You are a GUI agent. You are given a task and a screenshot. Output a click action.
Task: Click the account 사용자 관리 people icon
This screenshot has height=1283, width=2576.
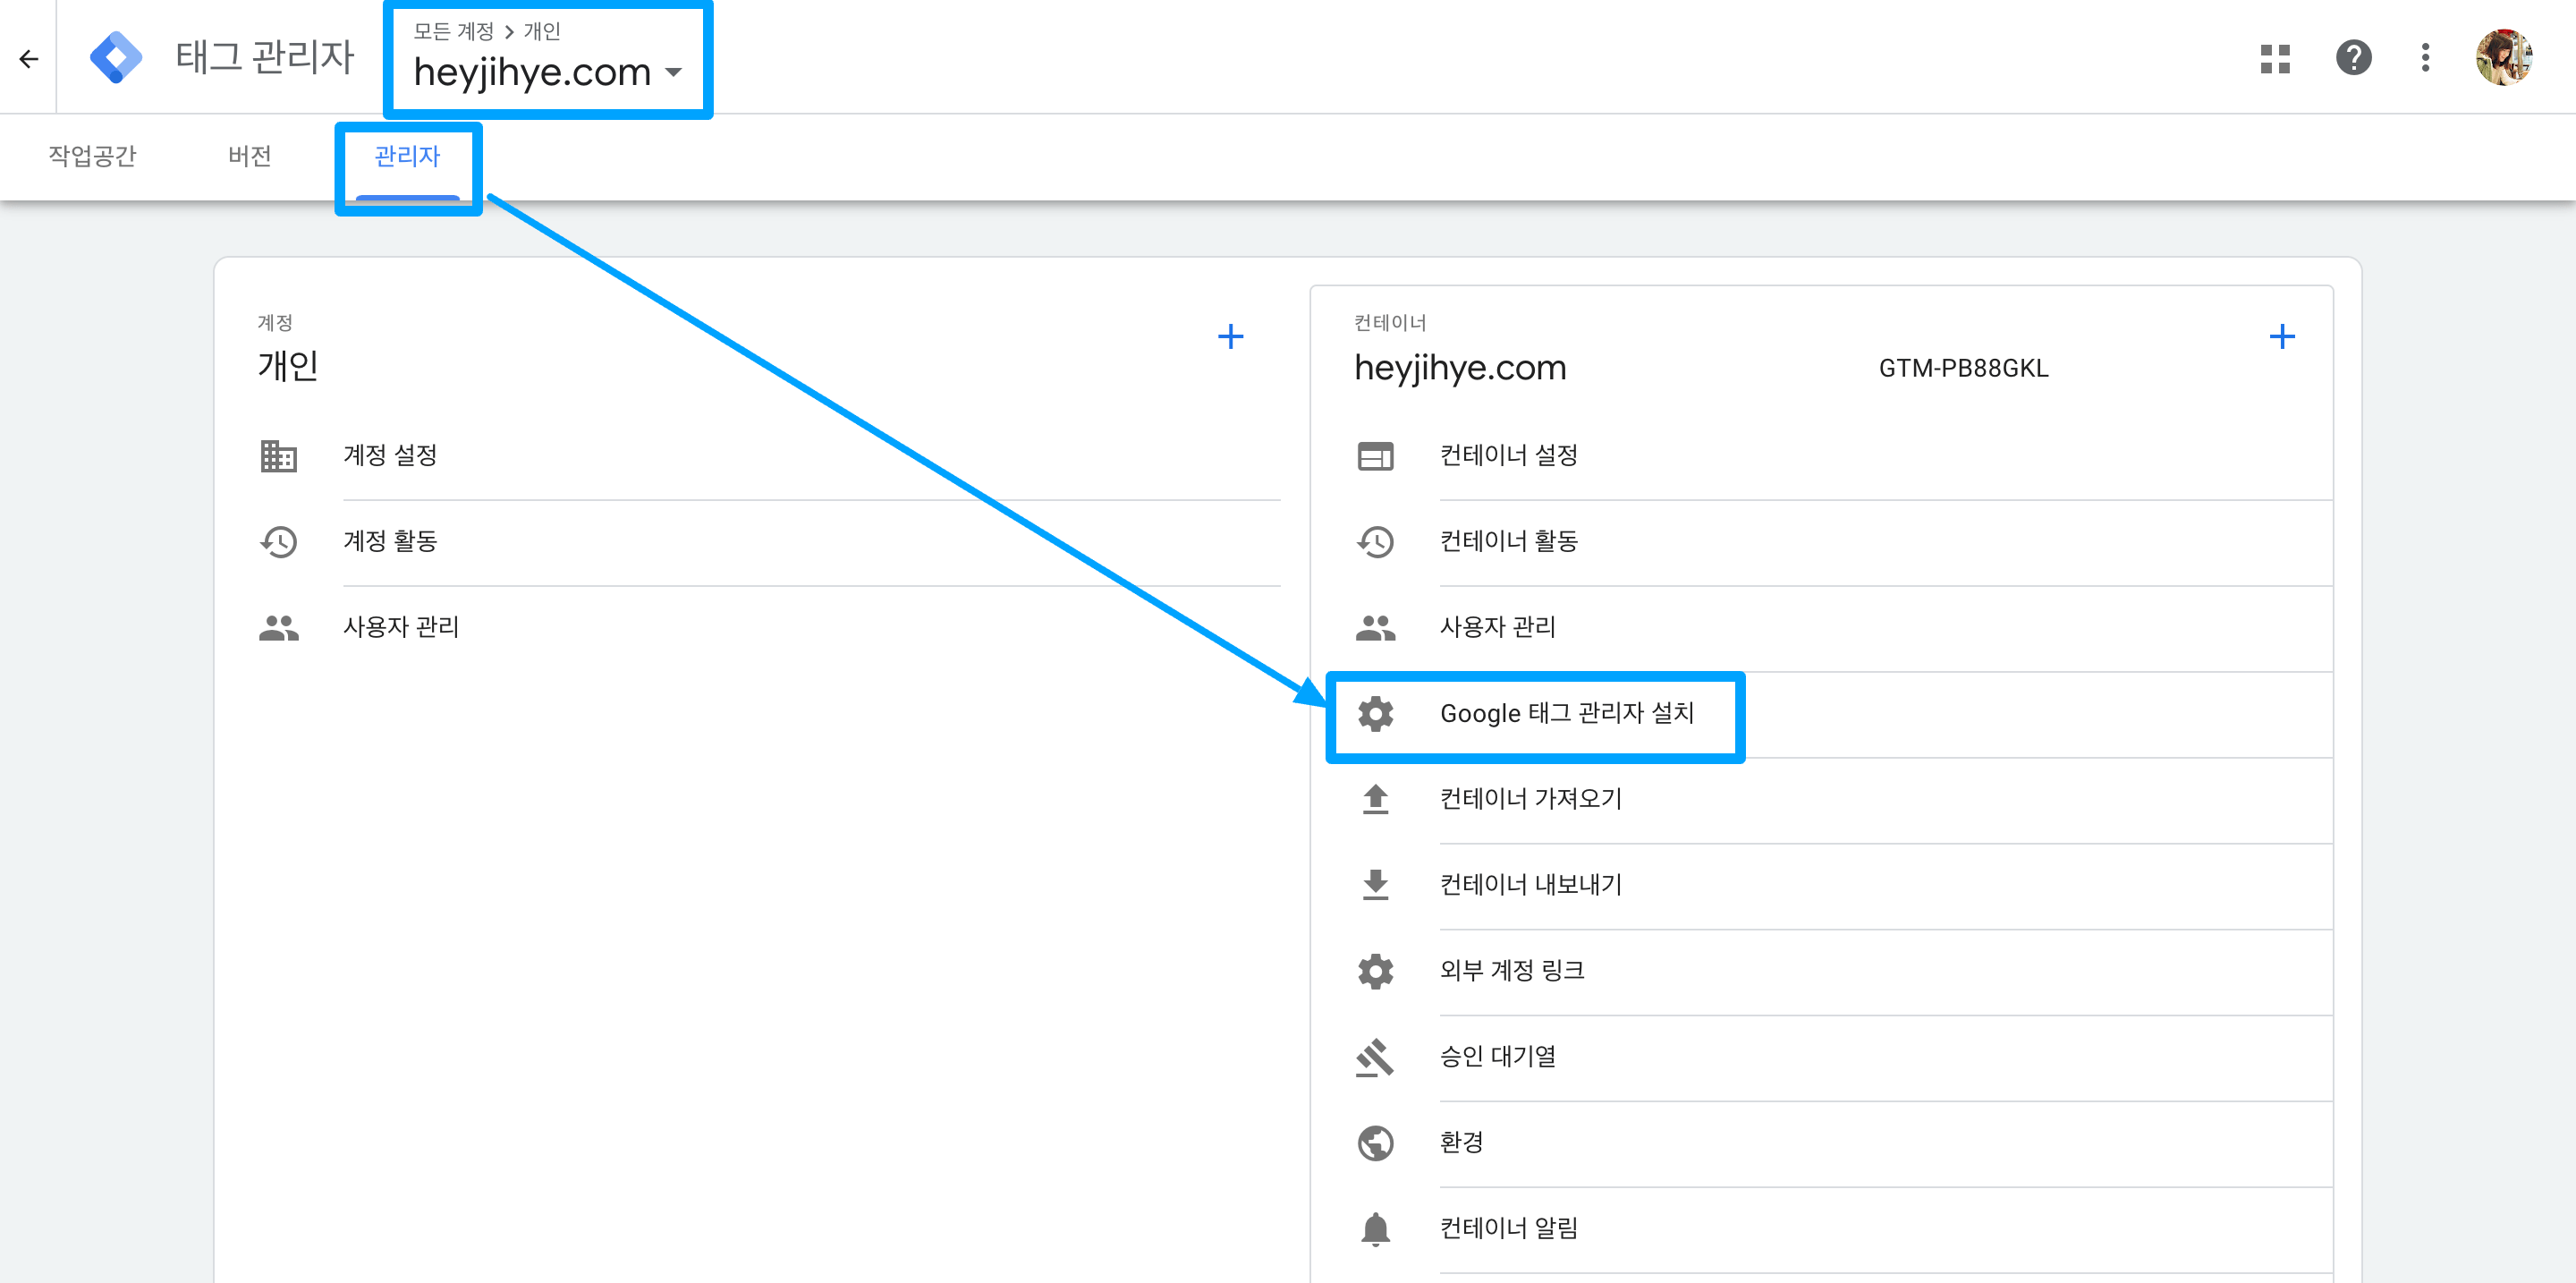[278, 628]
